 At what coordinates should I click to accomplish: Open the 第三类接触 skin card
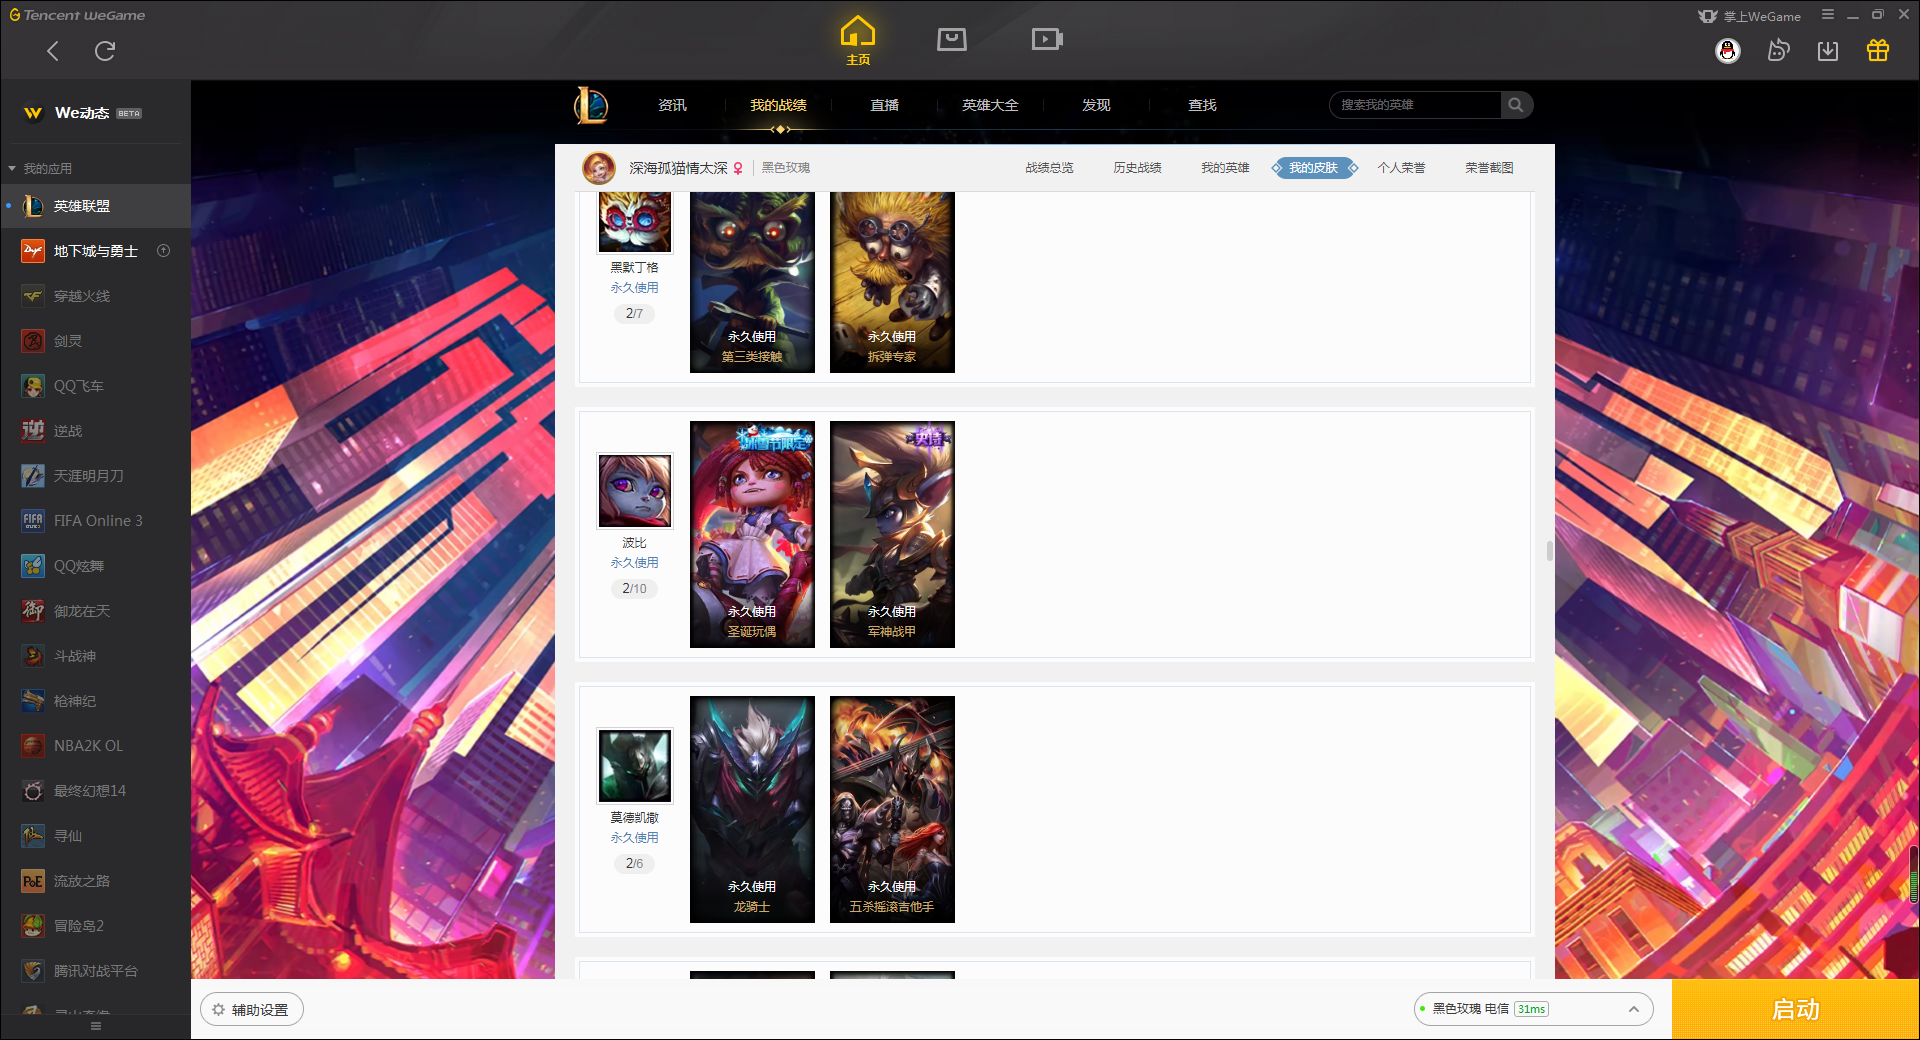[752, 282]
